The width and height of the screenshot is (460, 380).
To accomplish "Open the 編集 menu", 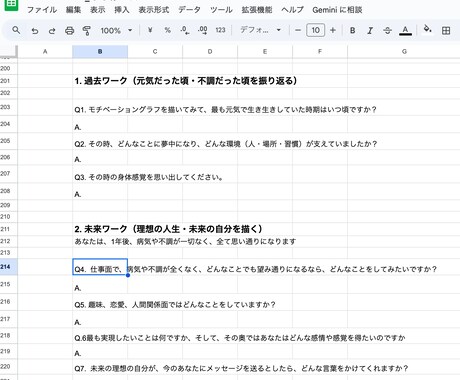I will pos(73,10).
